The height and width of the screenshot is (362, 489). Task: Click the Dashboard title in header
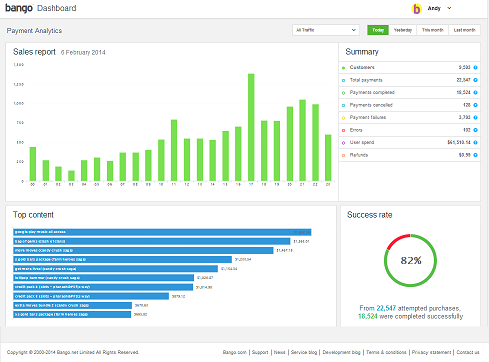[57, 8]
